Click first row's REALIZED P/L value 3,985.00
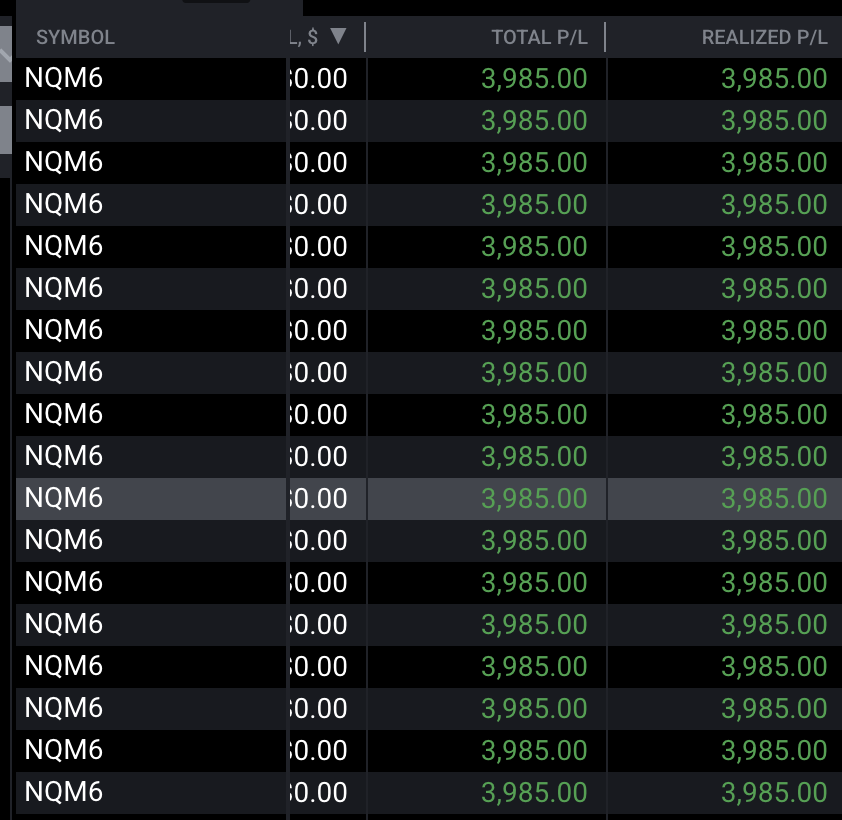 774,79
